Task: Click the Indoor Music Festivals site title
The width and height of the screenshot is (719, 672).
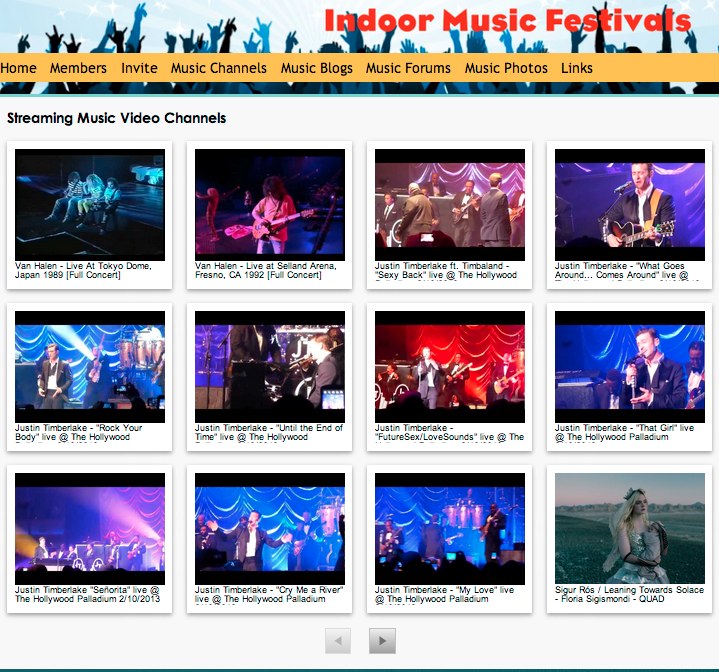Action: tap(507, 22)
